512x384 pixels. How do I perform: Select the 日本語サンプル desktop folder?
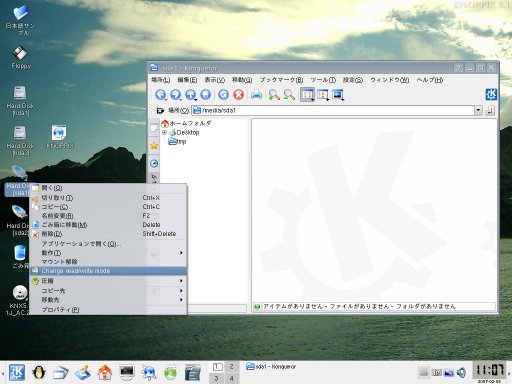[x=20, y=21]
